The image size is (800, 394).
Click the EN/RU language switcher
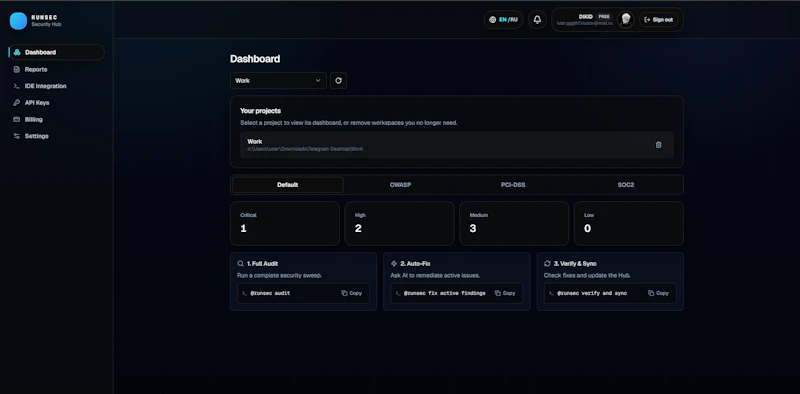click(x=503, y=20)
